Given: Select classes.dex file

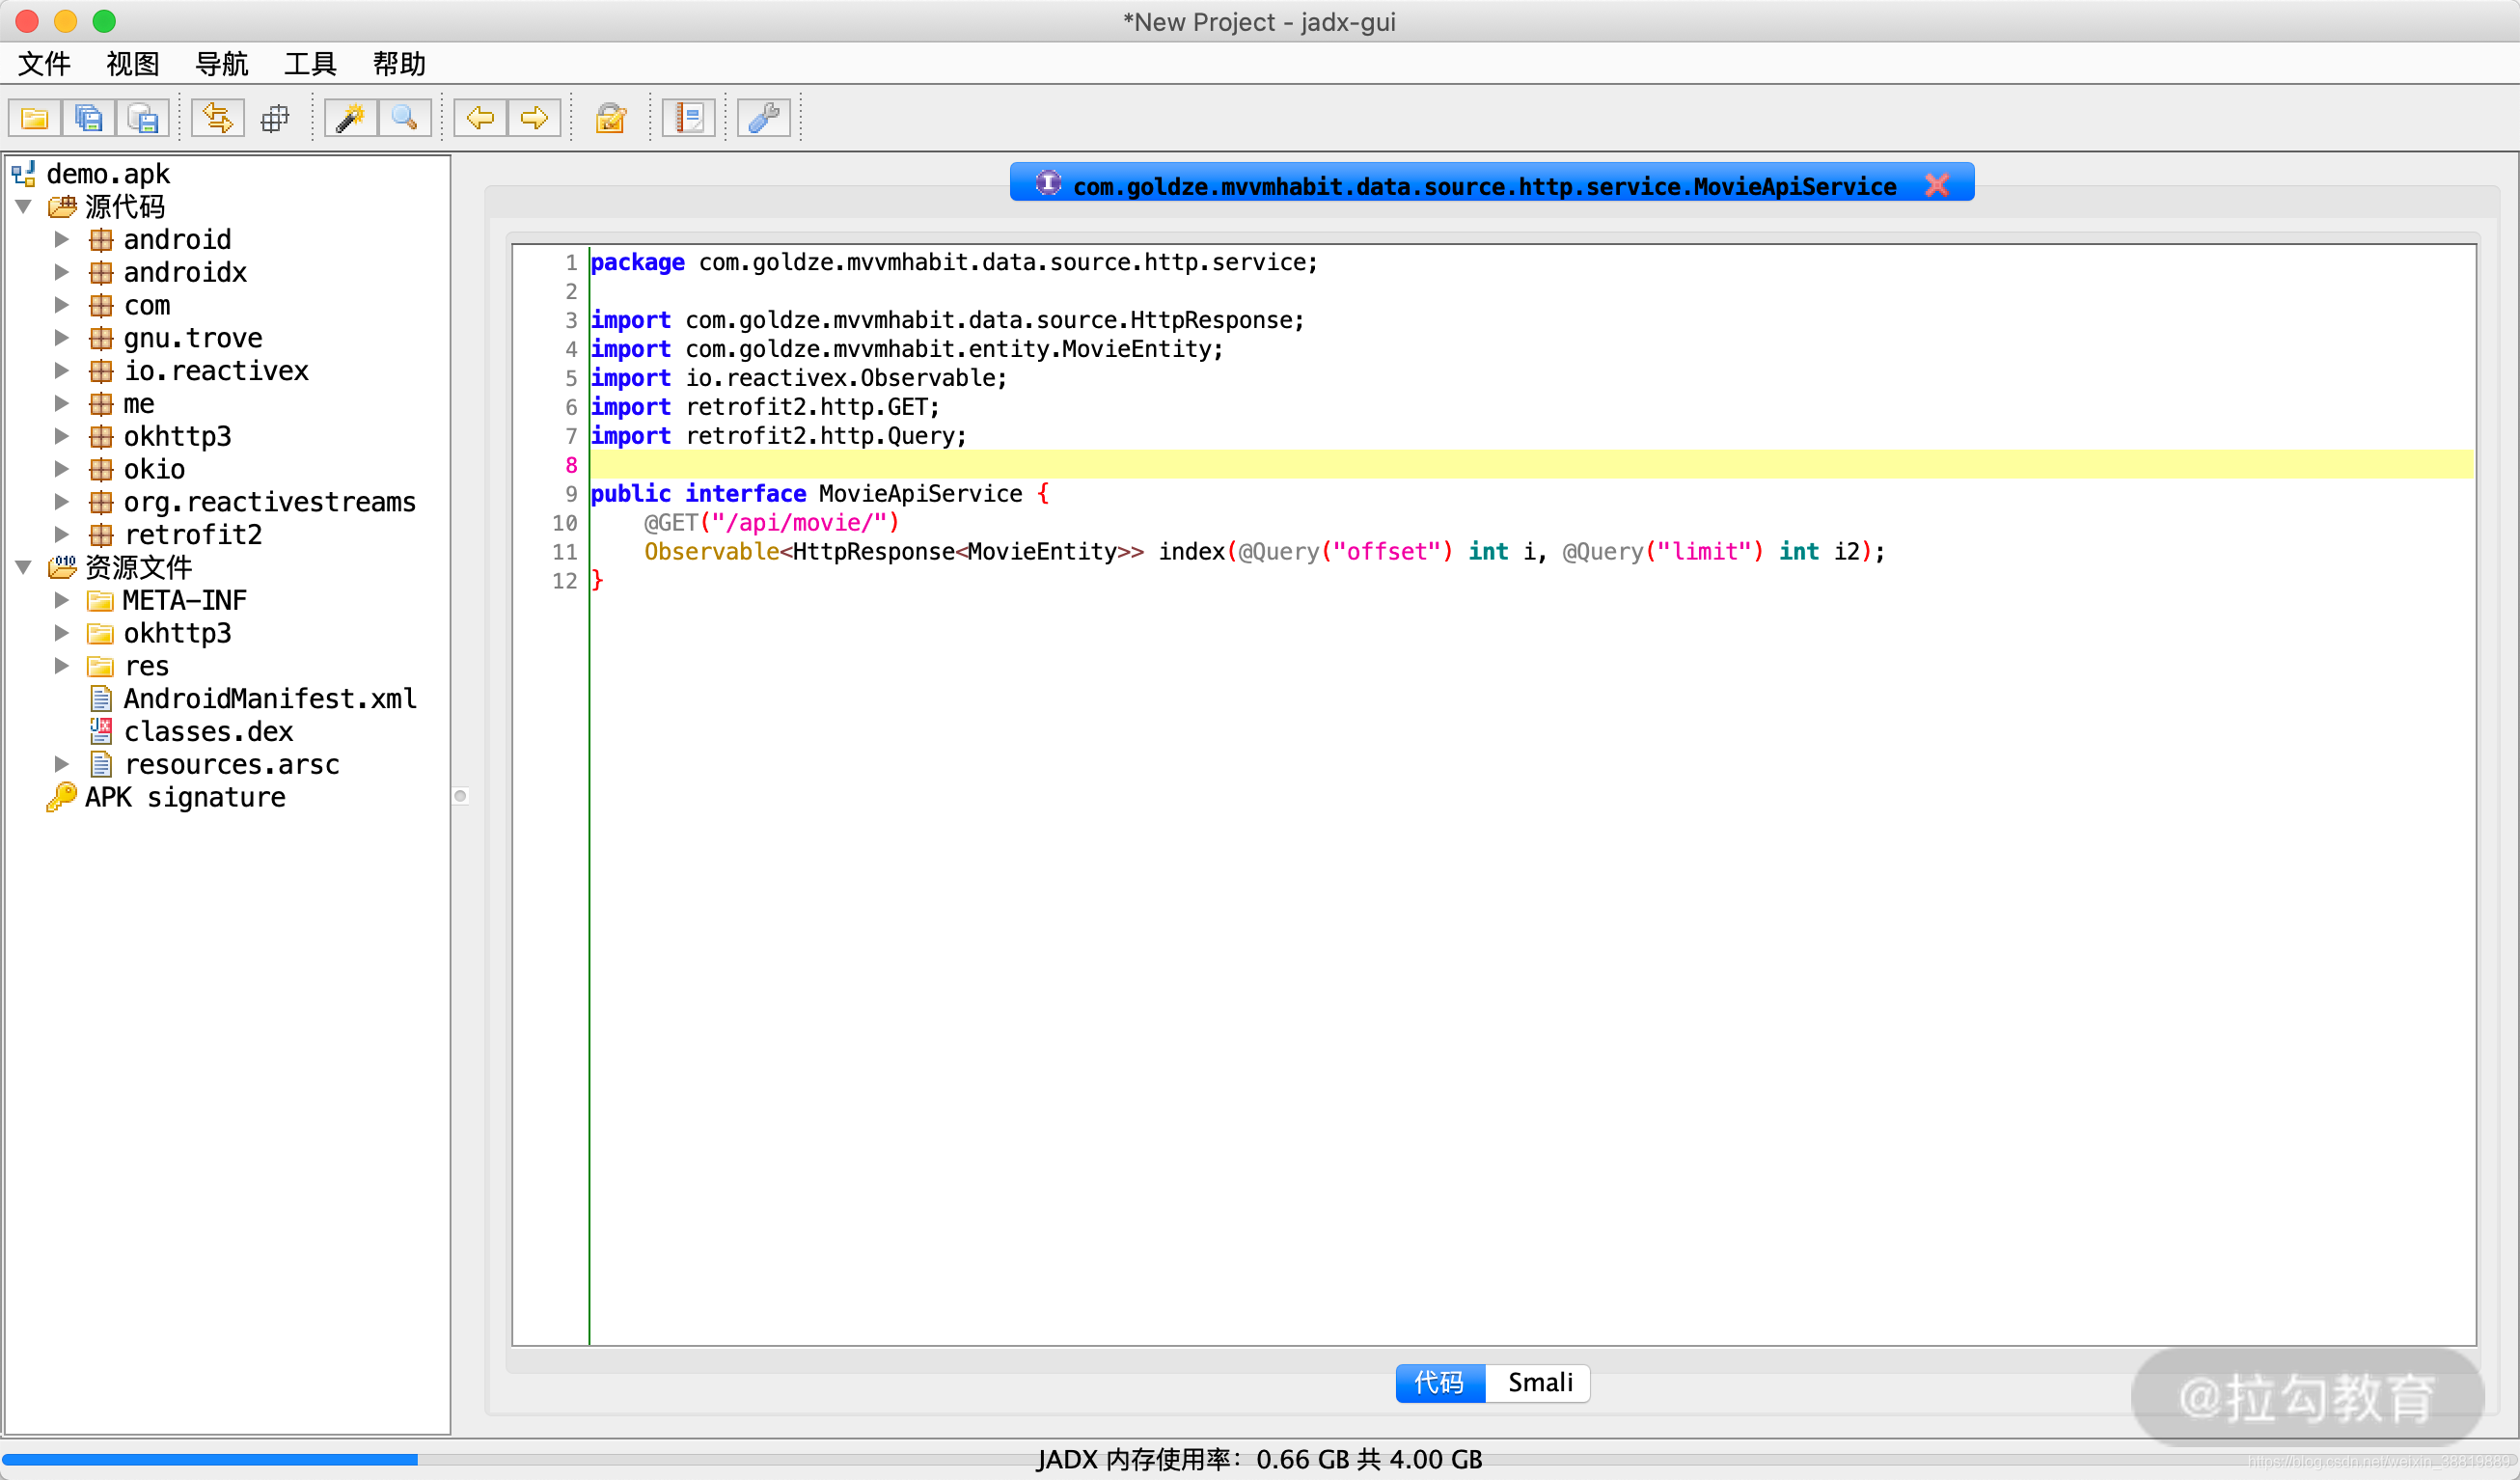Looking at the screenshot, I should (208, 731).
